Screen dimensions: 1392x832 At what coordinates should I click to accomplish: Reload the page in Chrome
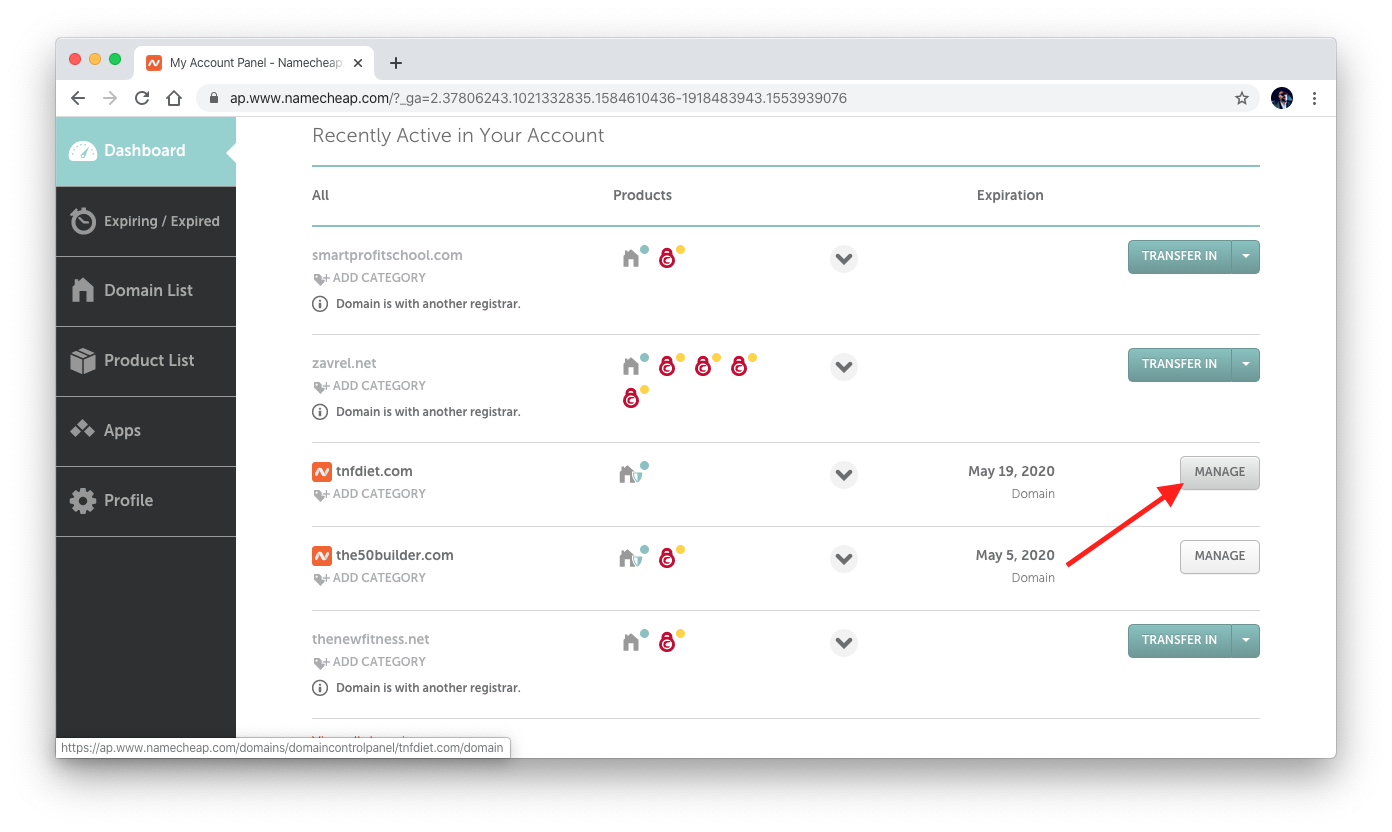point(142,98)
